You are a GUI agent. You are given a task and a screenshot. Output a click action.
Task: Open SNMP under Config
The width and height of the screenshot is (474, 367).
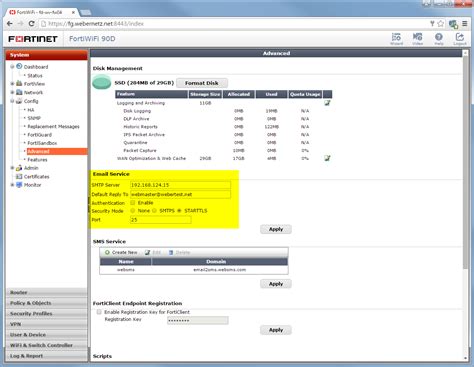34,118
